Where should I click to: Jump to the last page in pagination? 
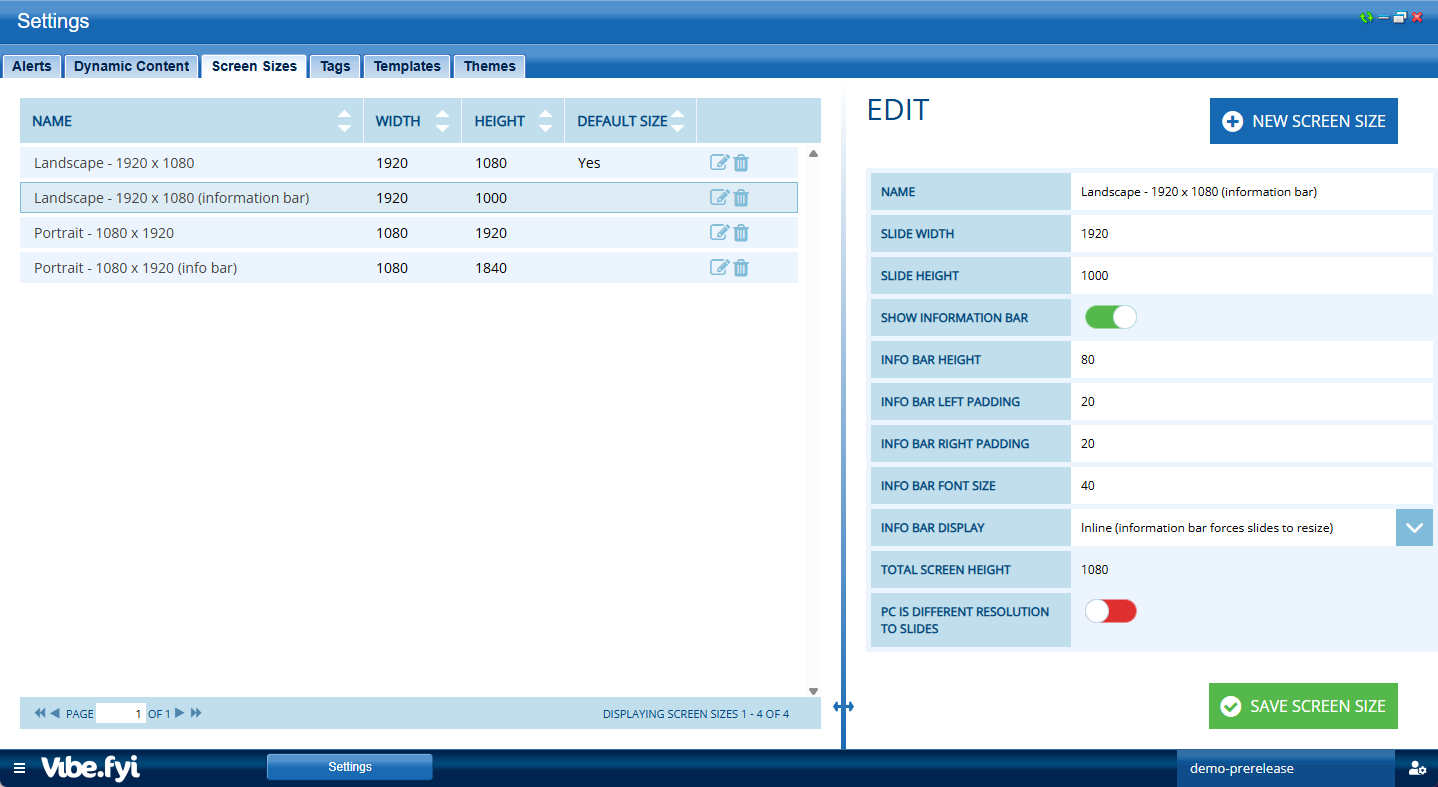(x=196, y=713)
